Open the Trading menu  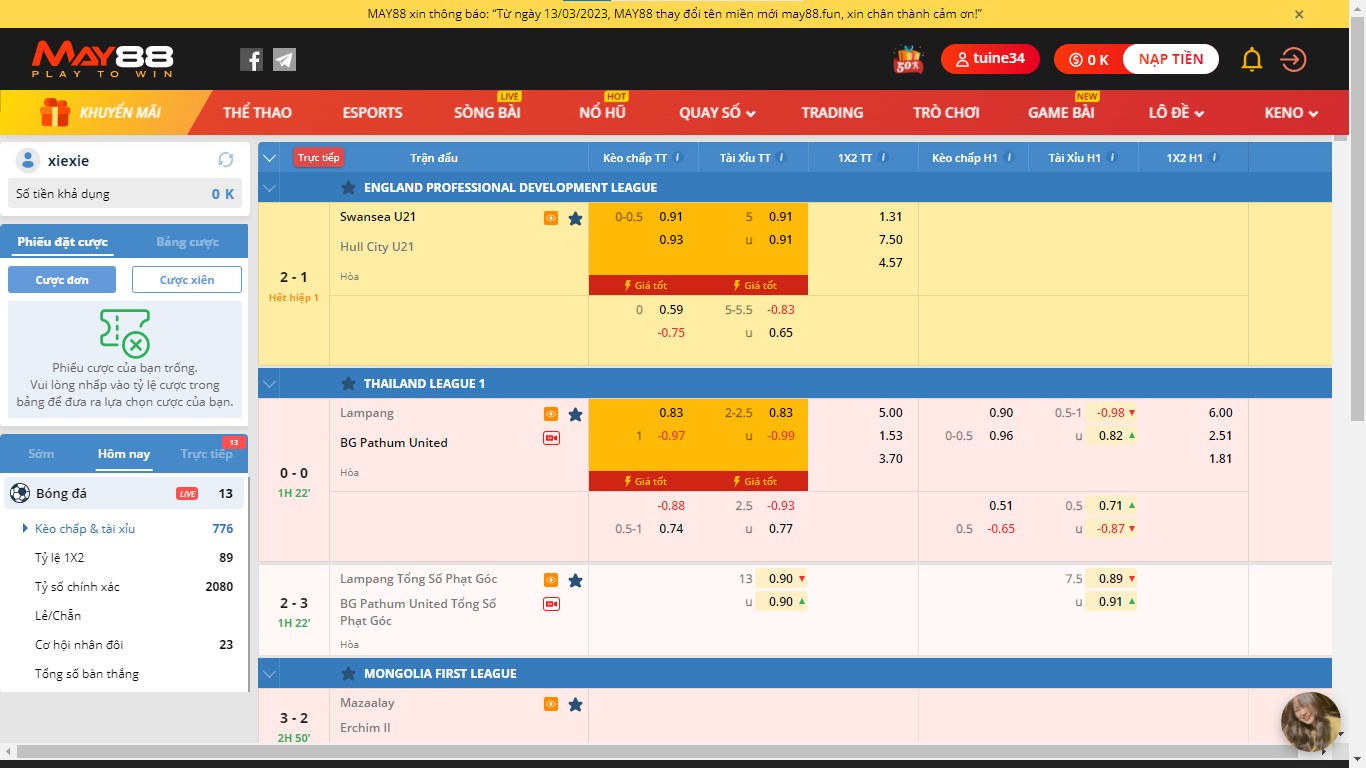pyautogui.click(x=832, y=113)
